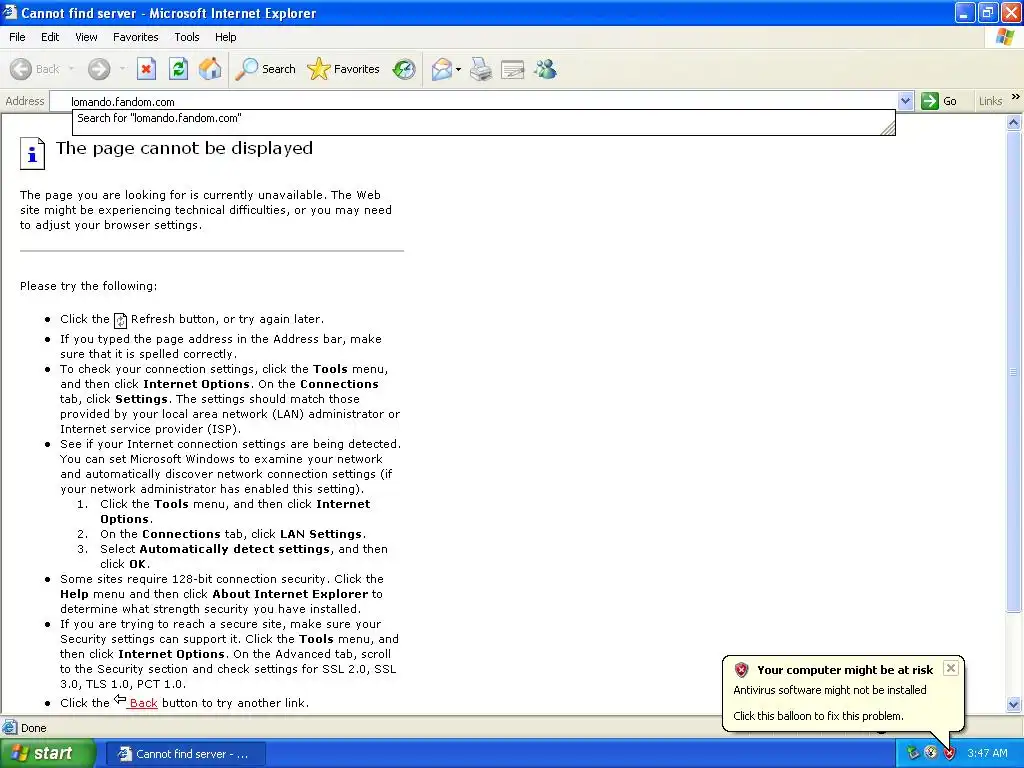Select the 'Search for lomando.fandom.com' suggestion
This screenshot has height=768, width=1024.
483,118
